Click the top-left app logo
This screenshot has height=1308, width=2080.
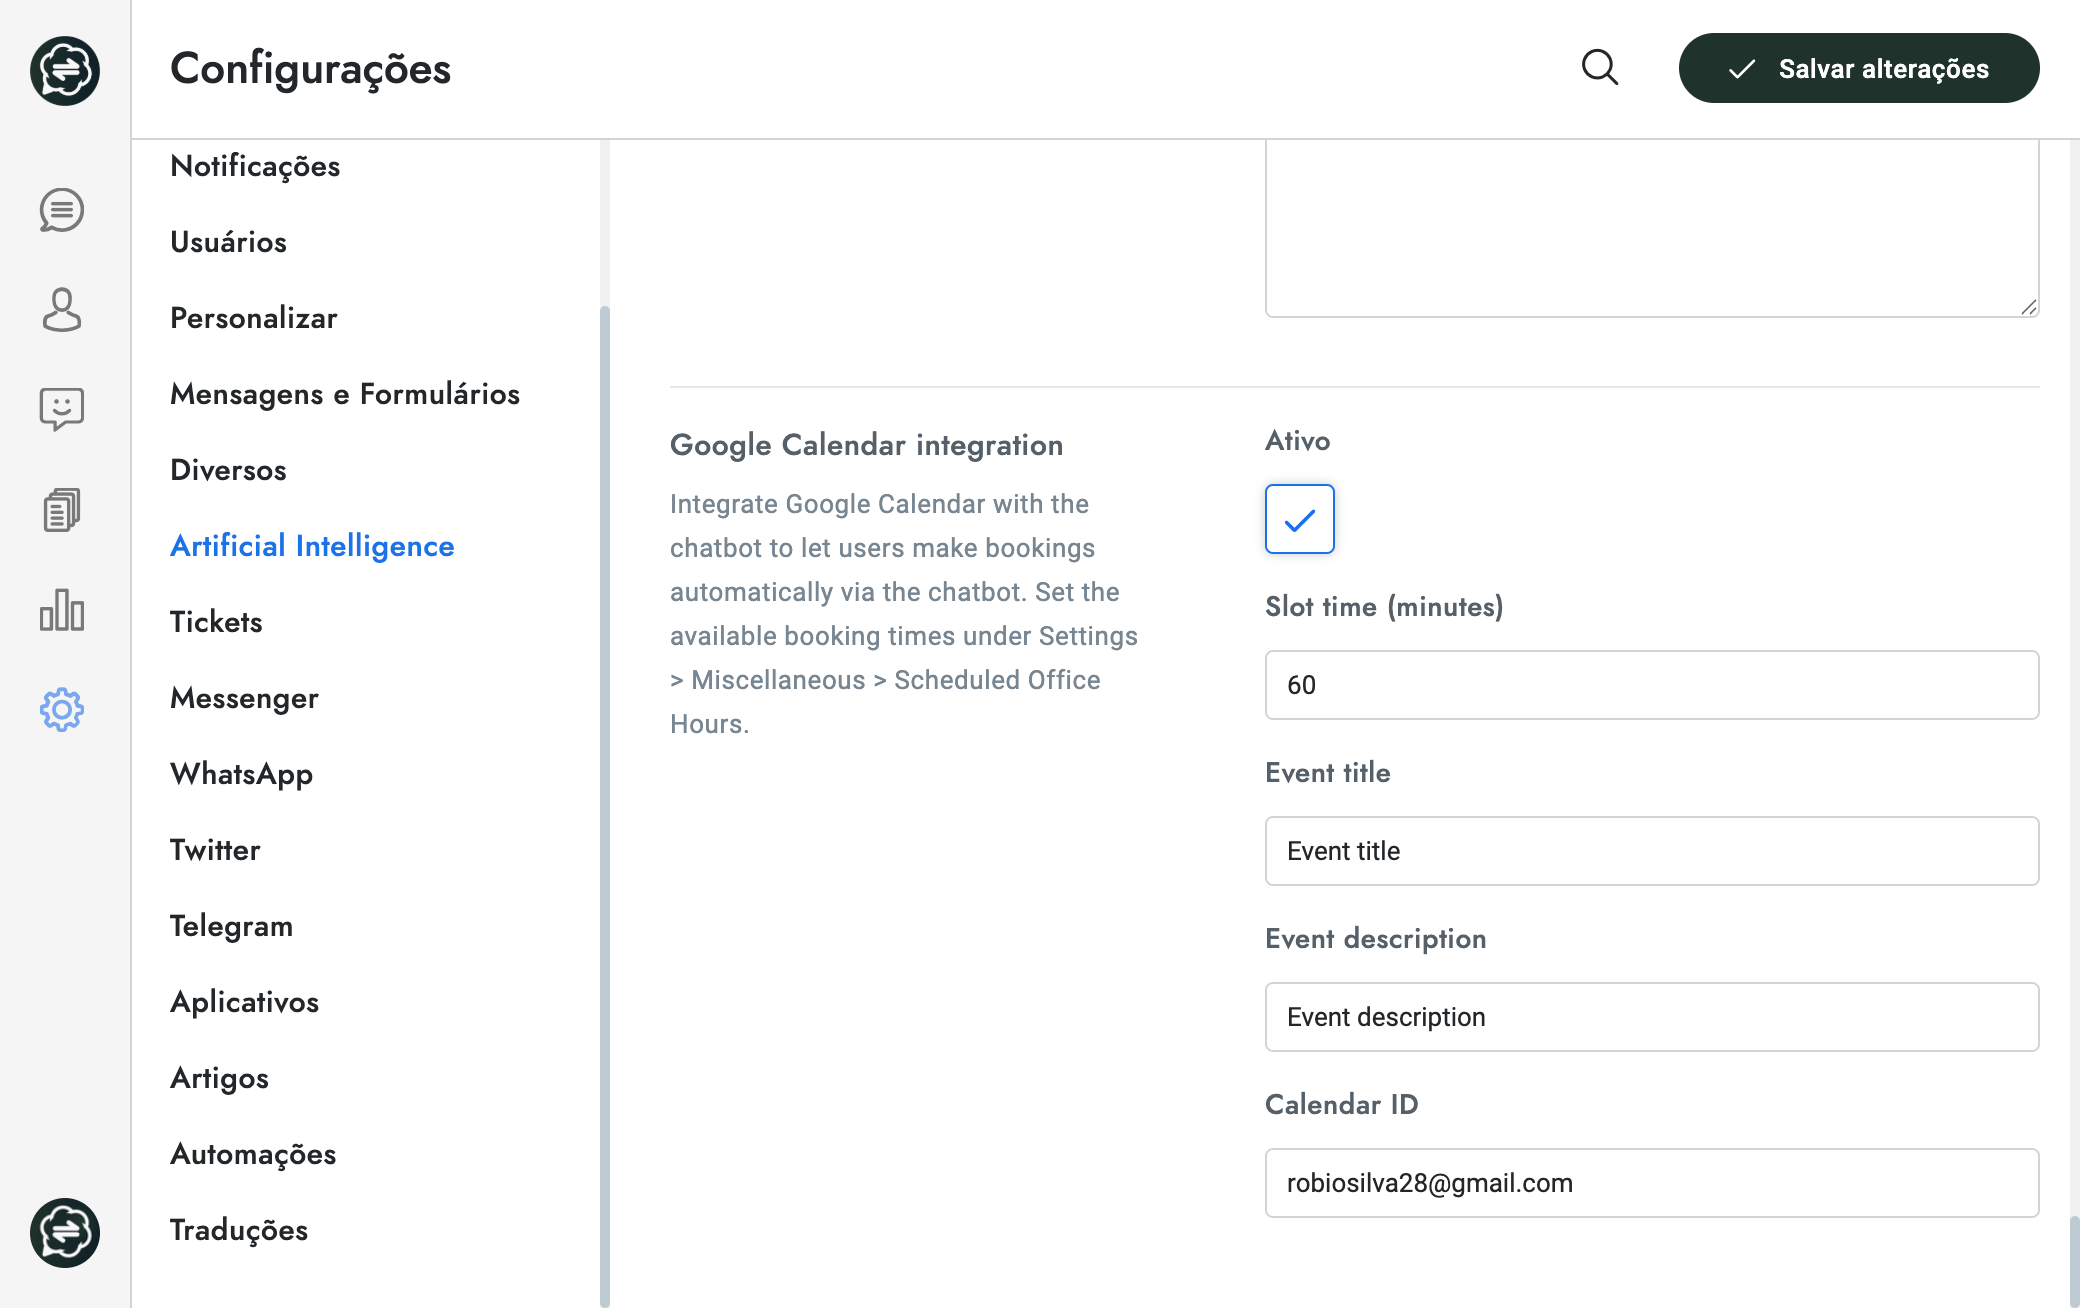point(65,70)
